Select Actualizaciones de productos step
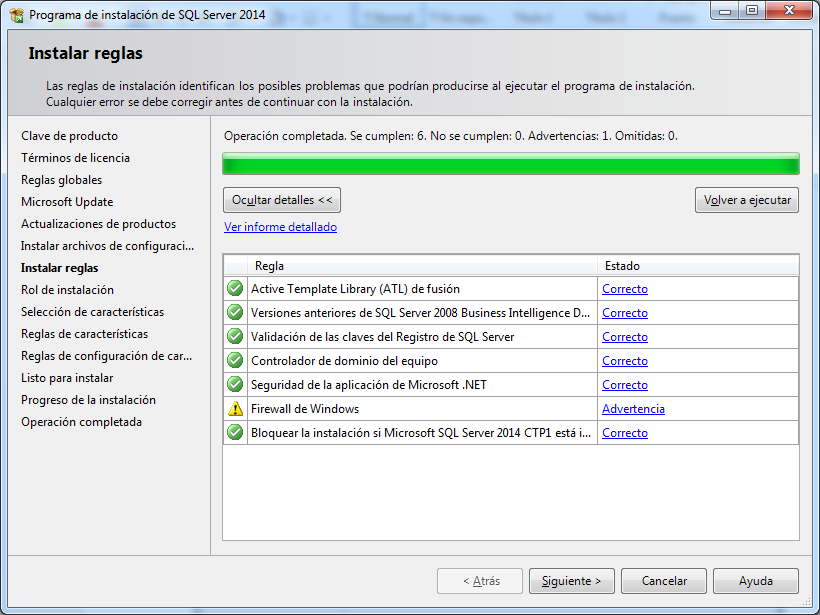This screenshot has width=820, height=615. pos(98,224)
